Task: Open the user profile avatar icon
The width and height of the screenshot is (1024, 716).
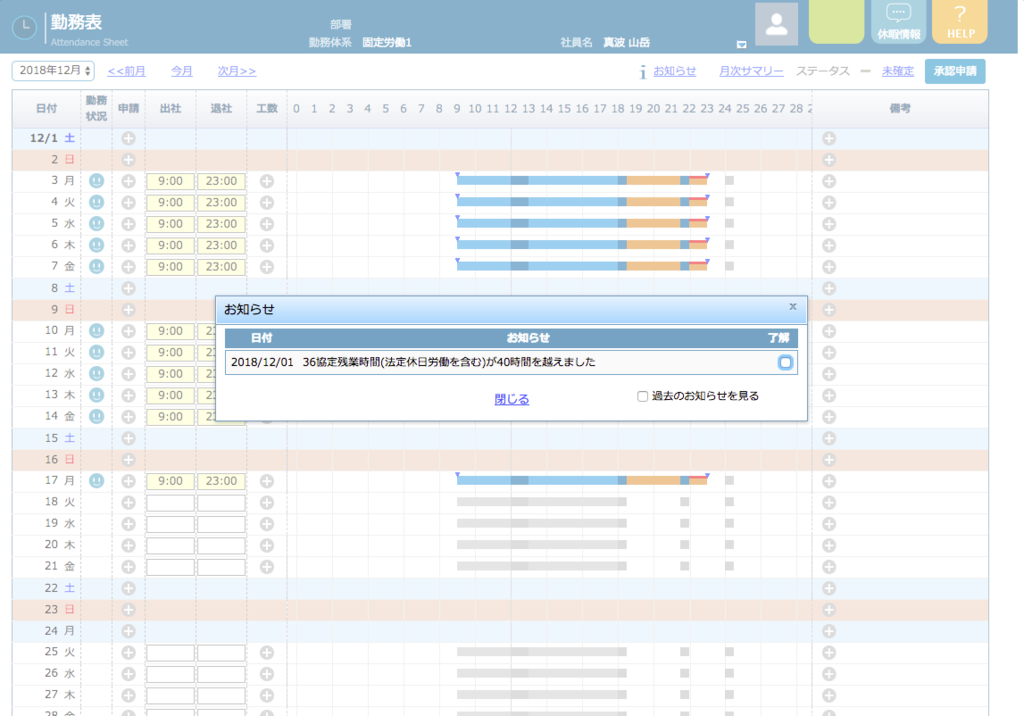Action: click(776, 24)
